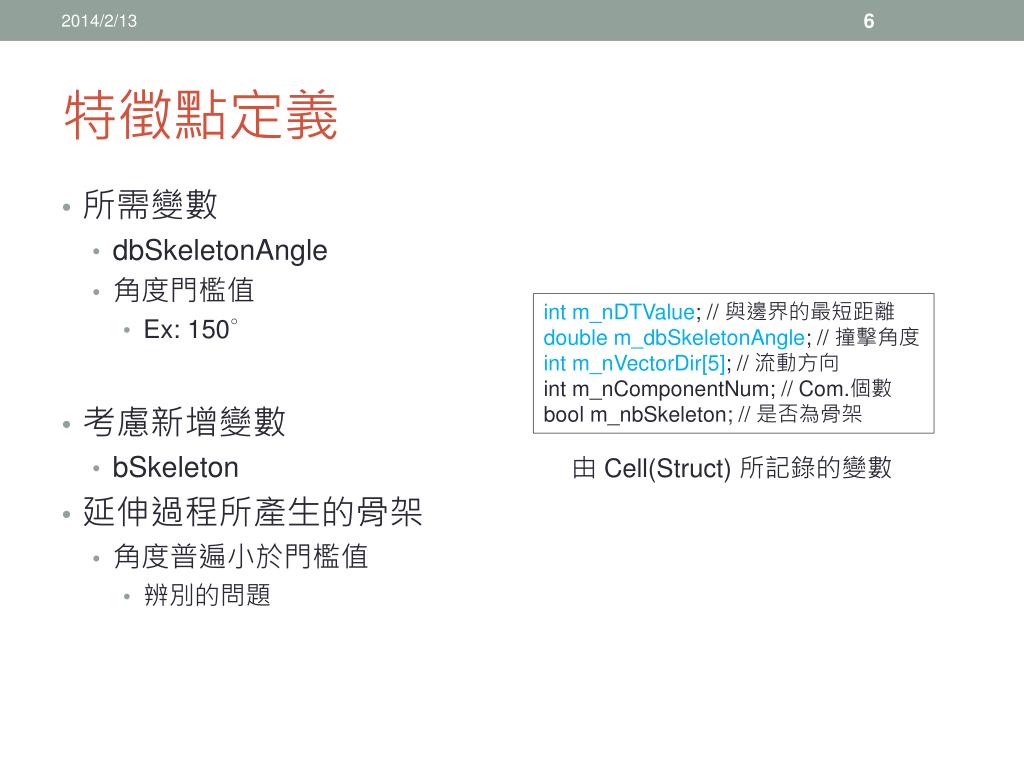
Task: Select the bullet text 所需變數
Action: 150,204
